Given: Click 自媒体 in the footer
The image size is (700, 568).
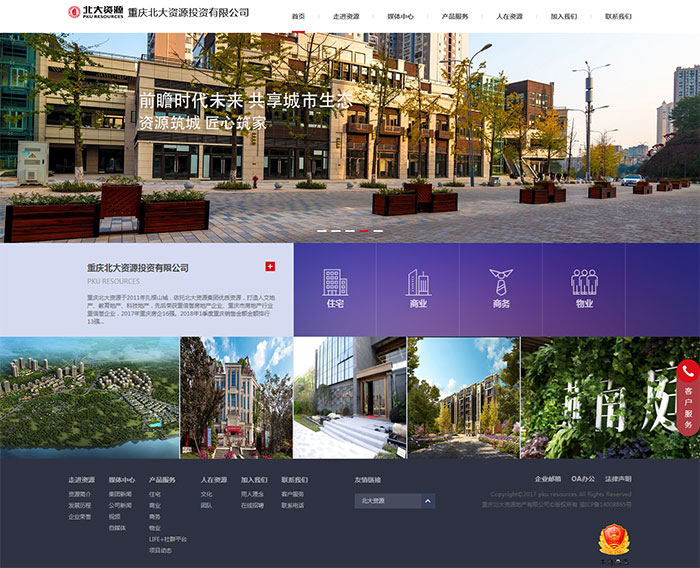Looking at the screenshot, I should click(x=117, y=528).
